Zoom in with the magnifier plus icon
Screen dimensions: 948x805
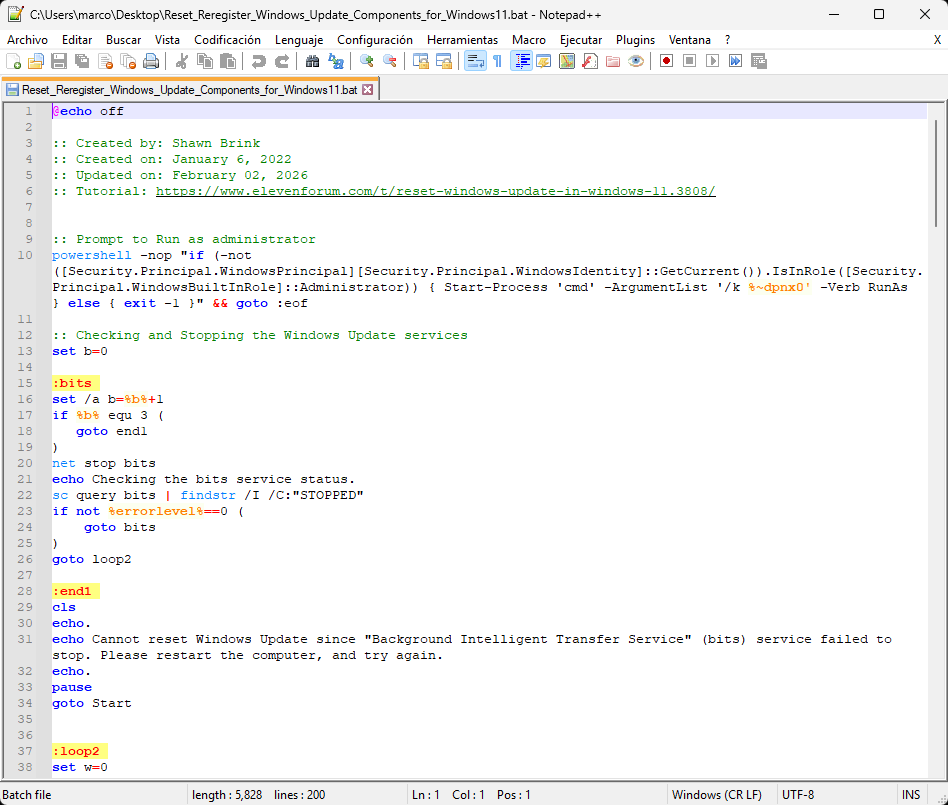coord(366,61)
